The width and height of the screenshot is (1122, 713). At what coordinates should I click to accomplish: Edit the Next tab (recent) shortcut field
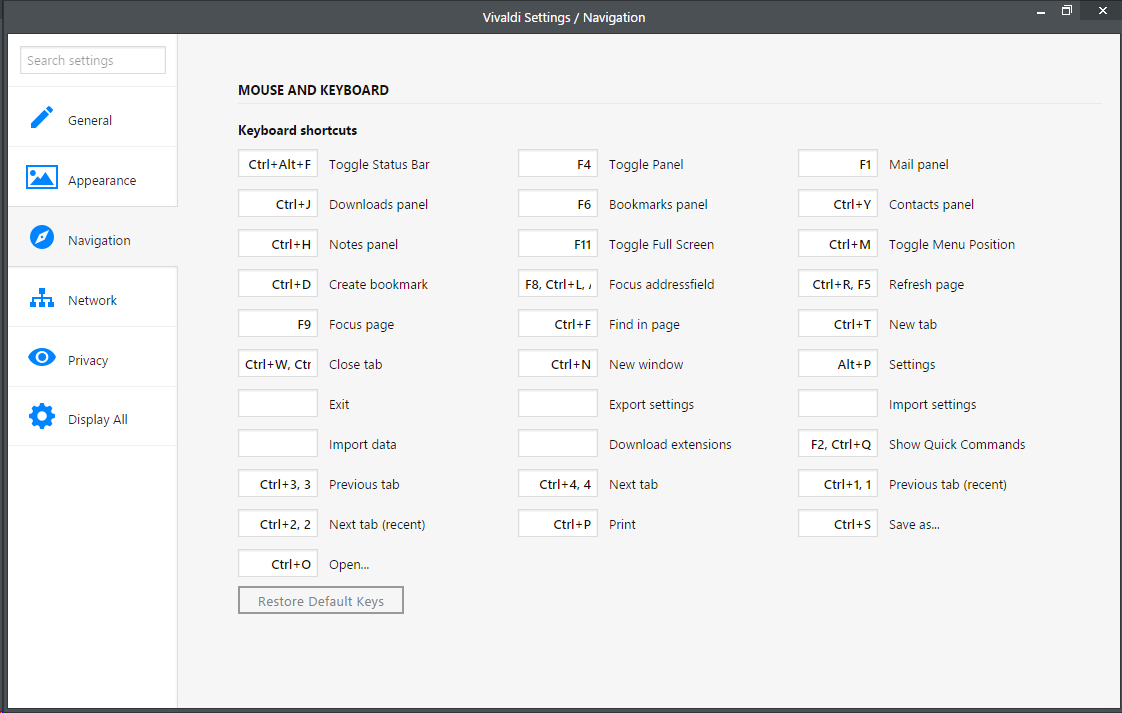[x=278, y=524]
